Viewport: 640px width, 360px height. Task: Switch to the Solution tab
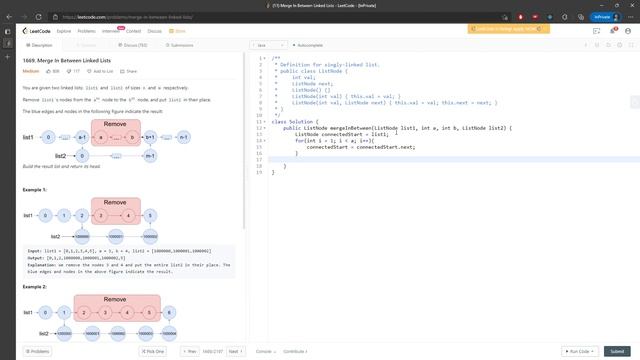(x=87, y=45)
